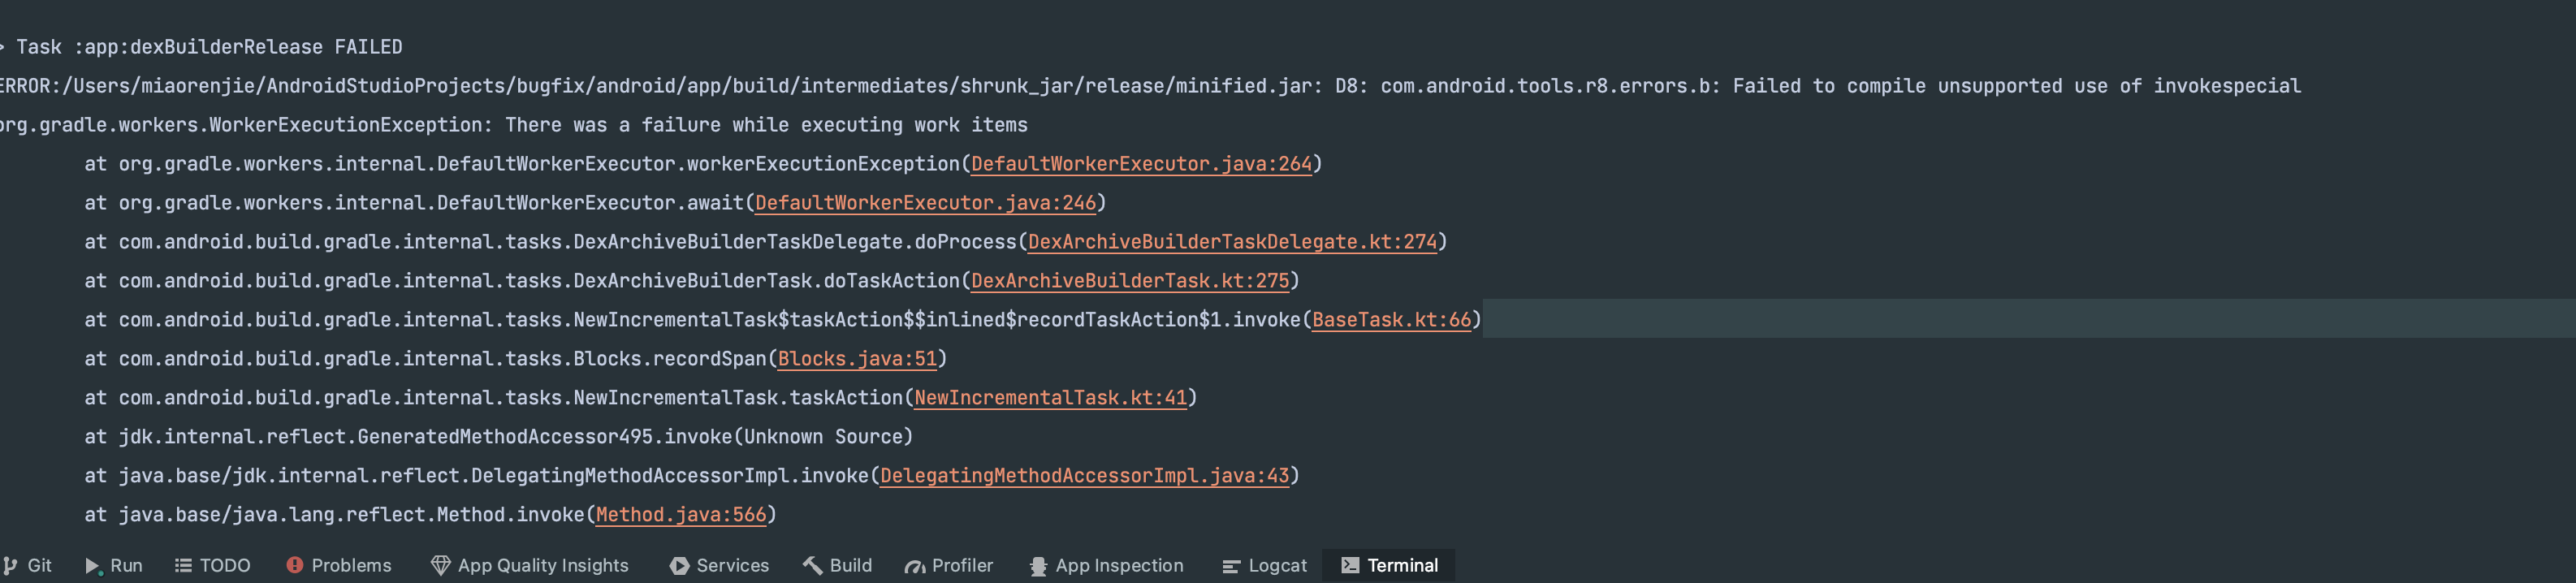The height and width of the screenshot is (583, 2576).
Task: Open the Profiler gauge icon
Action: tap(915, 566)
